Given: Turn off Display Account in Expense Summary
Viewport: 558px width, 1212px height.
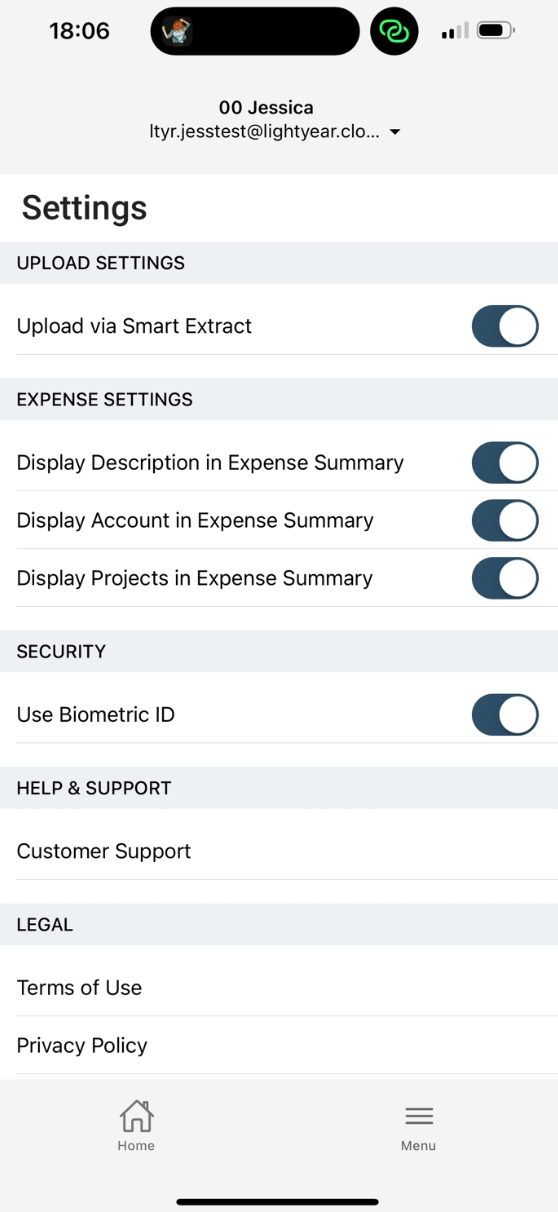Looking at the screenshot, I should pos(505,520).
